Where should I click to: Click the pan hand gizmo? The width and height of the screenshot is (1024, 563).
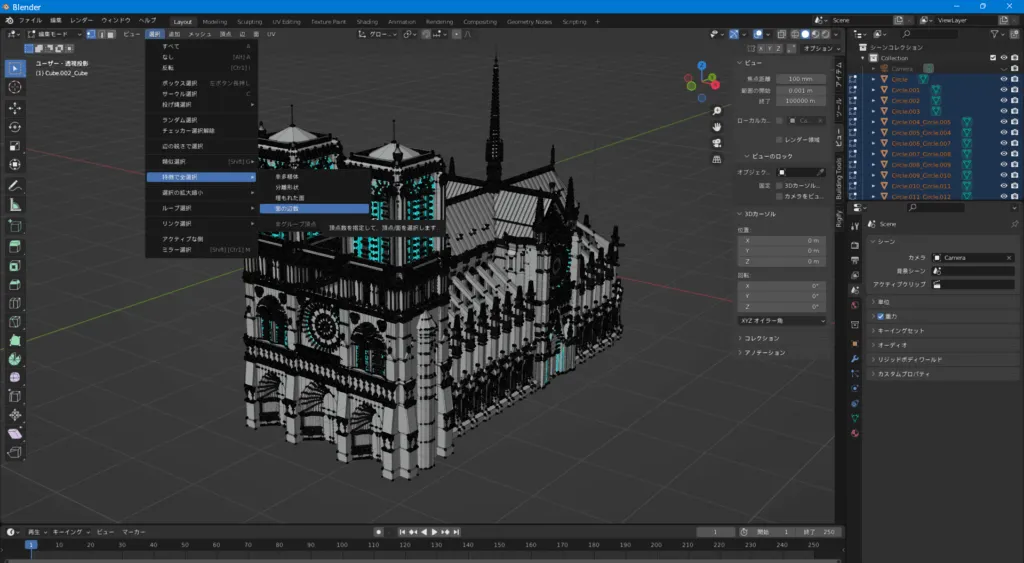[x=716, y=127]
